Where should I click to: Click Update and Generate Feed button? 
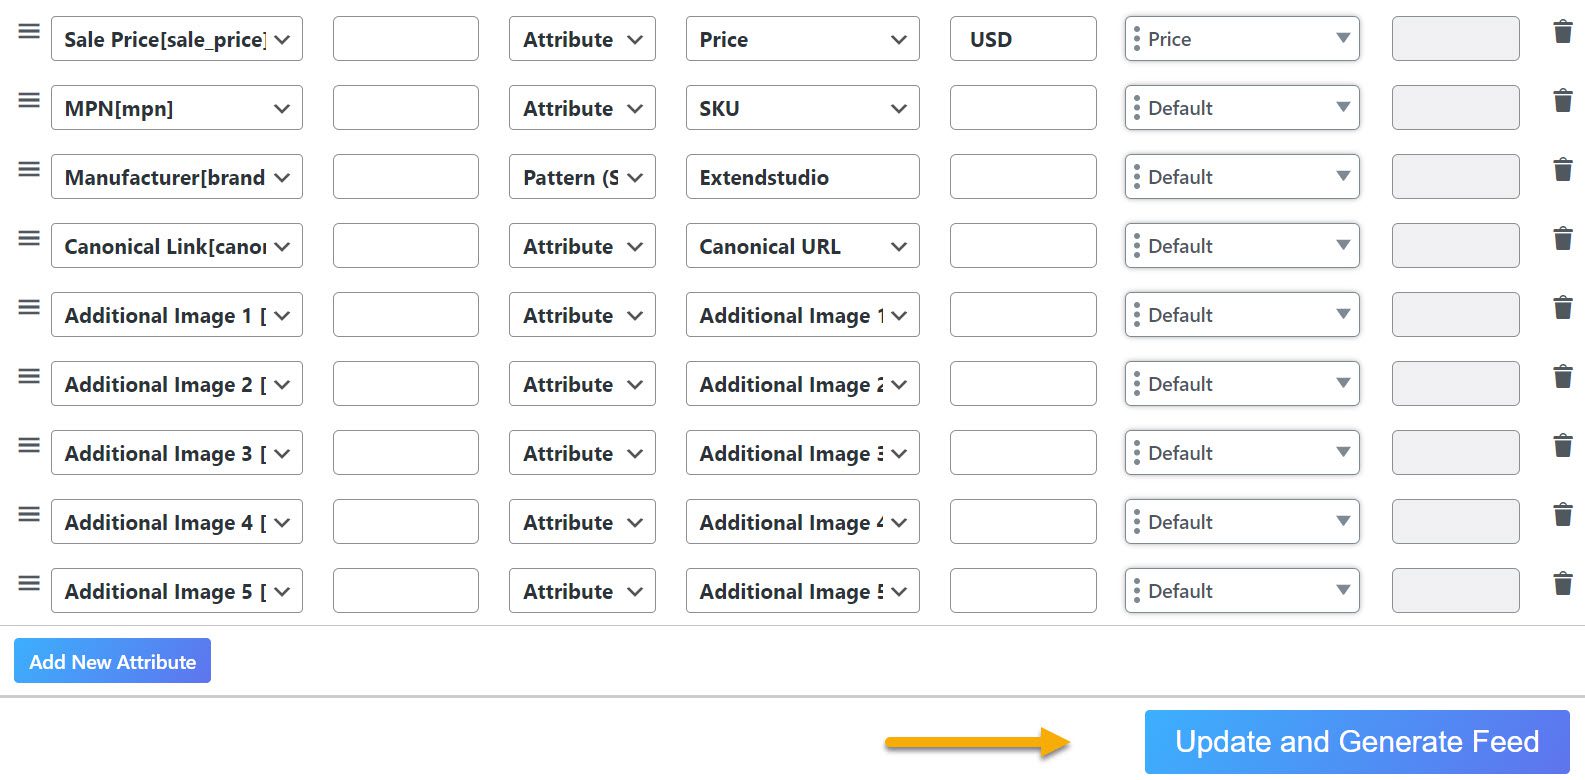click(x=1357, y=742)
